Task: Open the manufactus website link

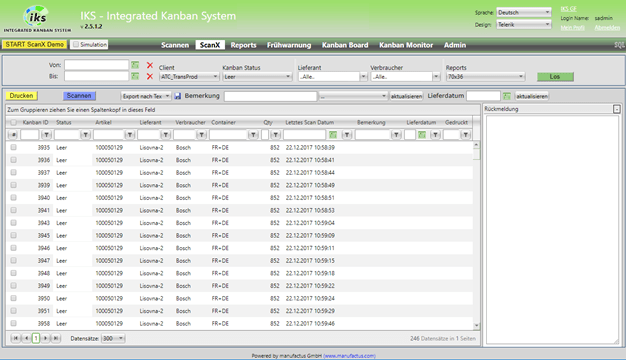Action: (349, 356)
